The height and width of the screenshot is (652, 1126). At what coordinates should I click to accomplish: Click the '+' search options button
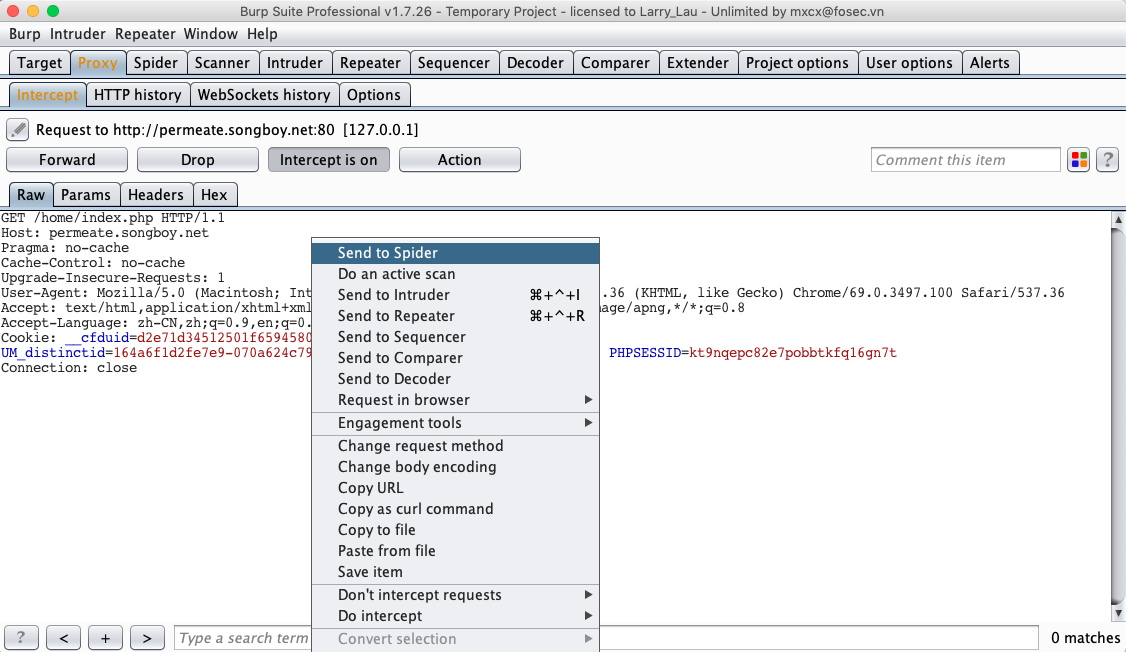coord(105,638)
